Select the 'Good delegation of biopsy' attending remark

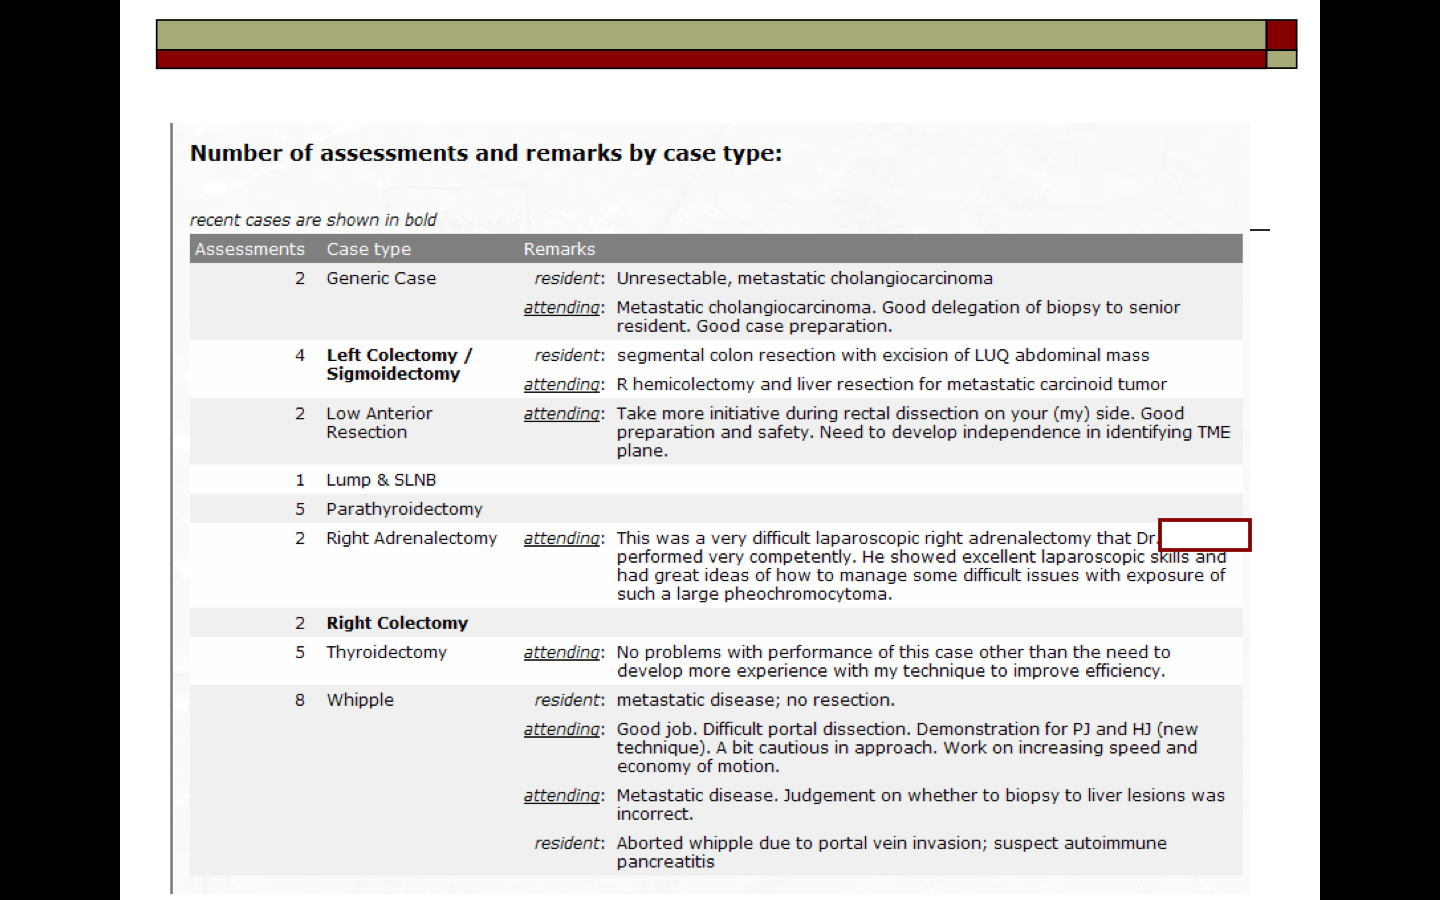pos(898,317)
